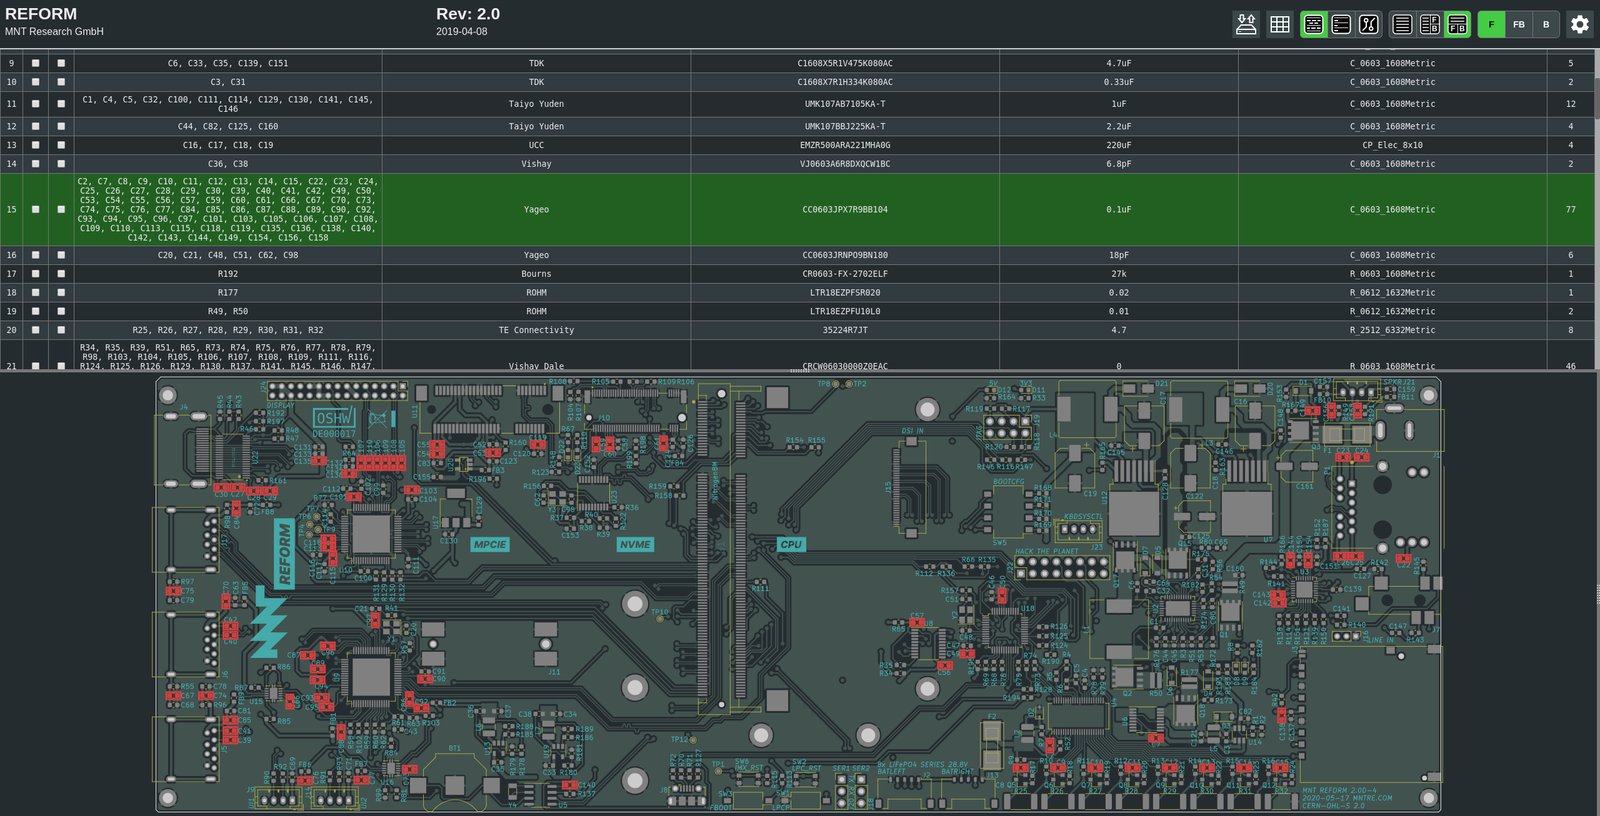The width and height of the screenshot is (1600, 816).
Task: Select BOM top, drawings bottom layout icon
Action: [x=1458, y=24]
